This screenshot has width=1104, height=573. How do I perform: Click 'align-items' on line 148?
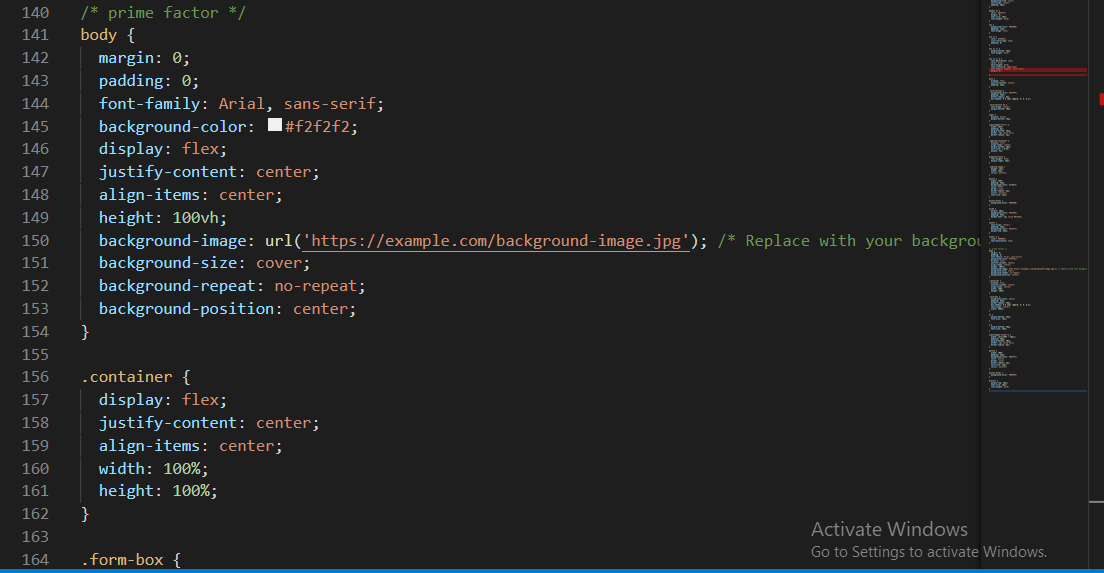149,195
